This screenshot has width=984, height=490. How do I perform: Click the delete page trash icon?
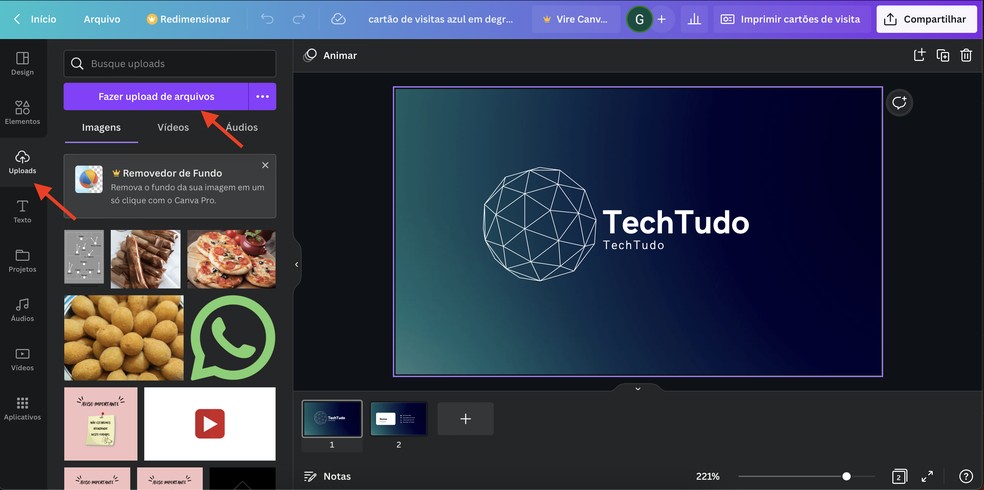tap(966, 55)
